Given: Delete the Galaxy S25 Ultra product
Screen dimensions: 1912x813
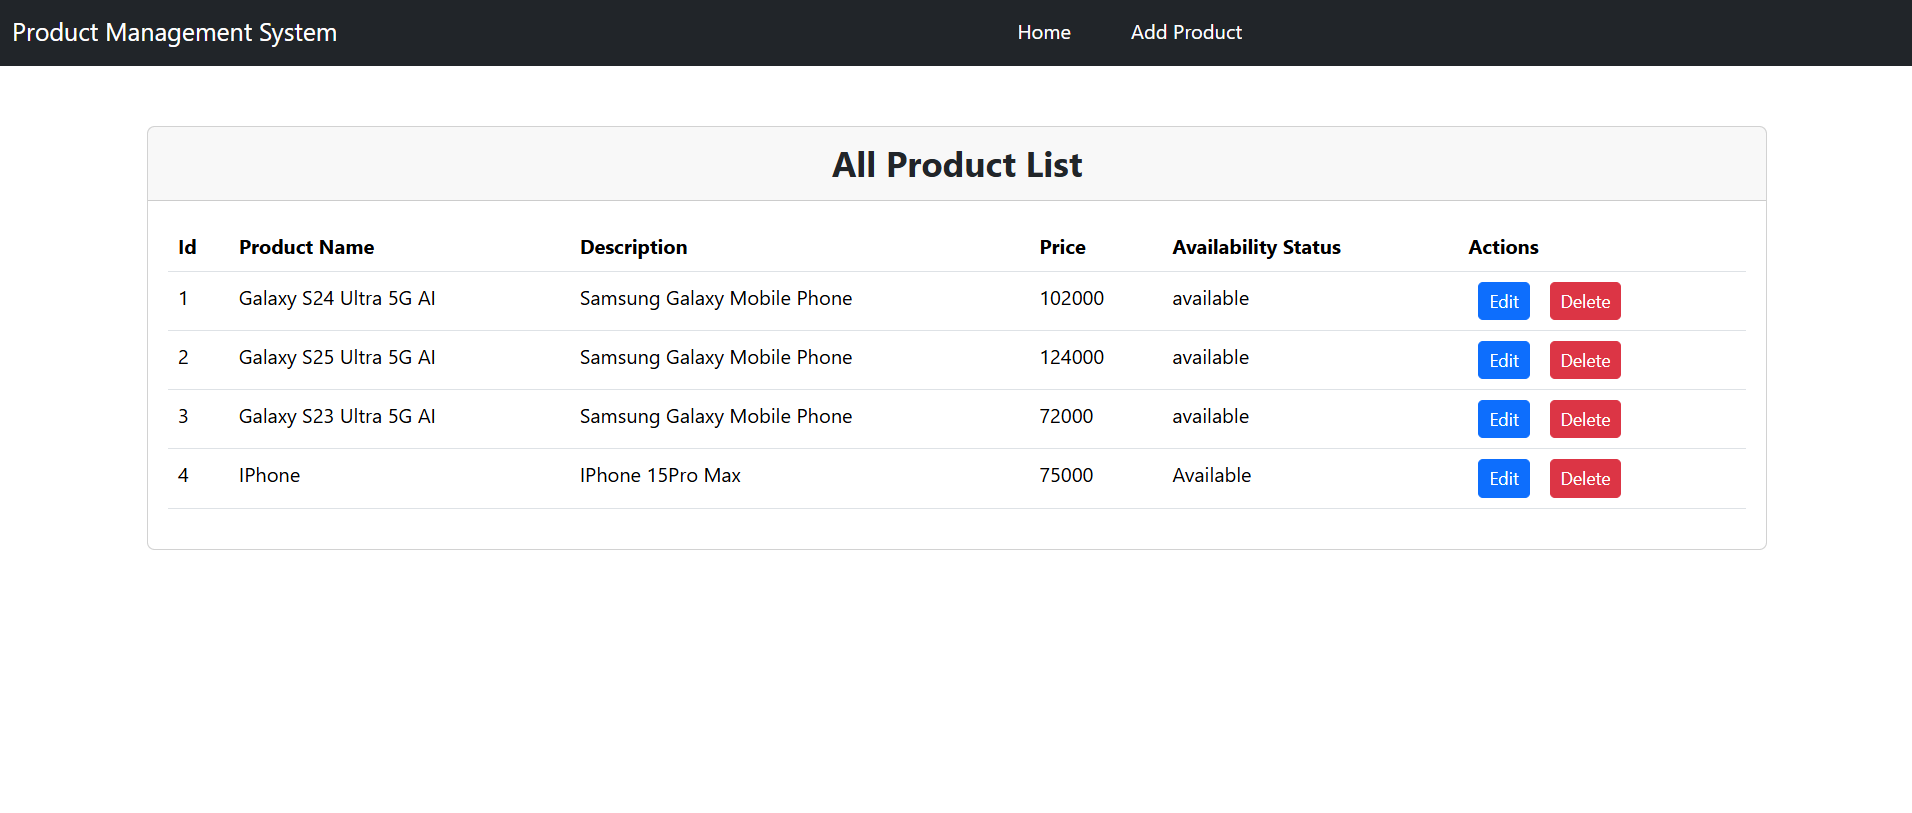Looking at the screenshot, I should pos(1585,360).
